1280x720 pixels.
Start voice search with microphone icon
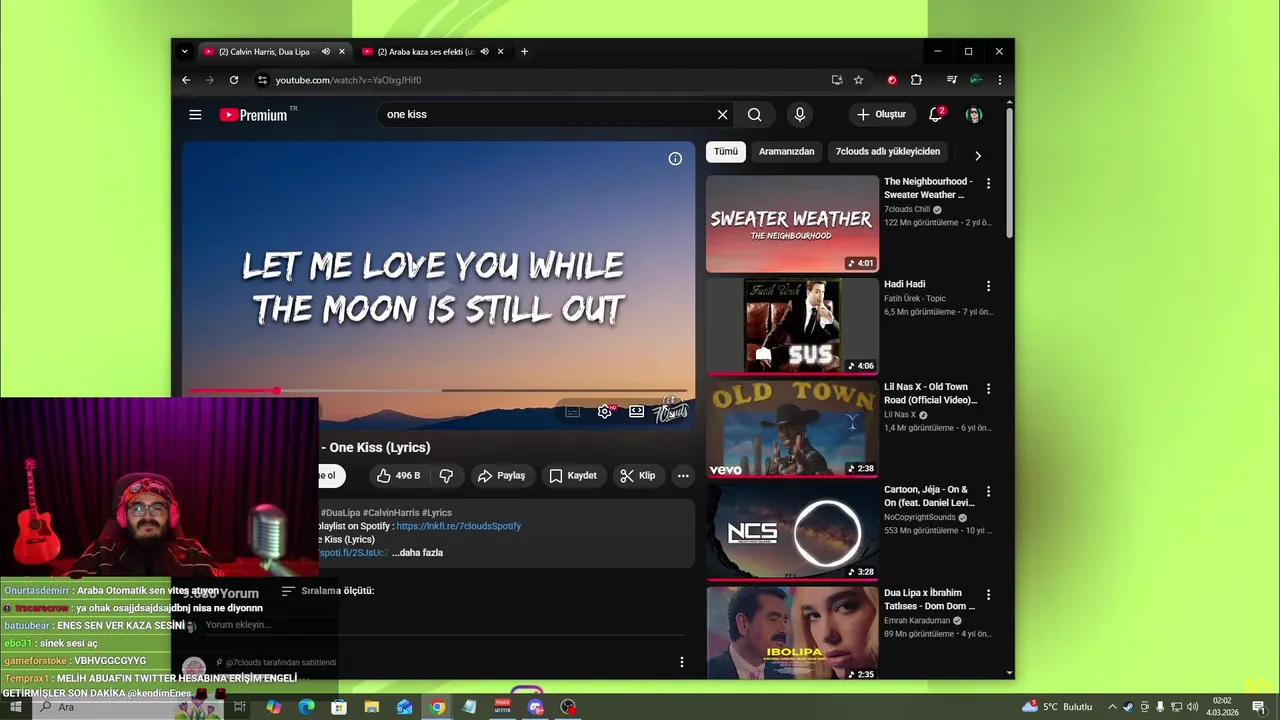[x=799, y=115]
